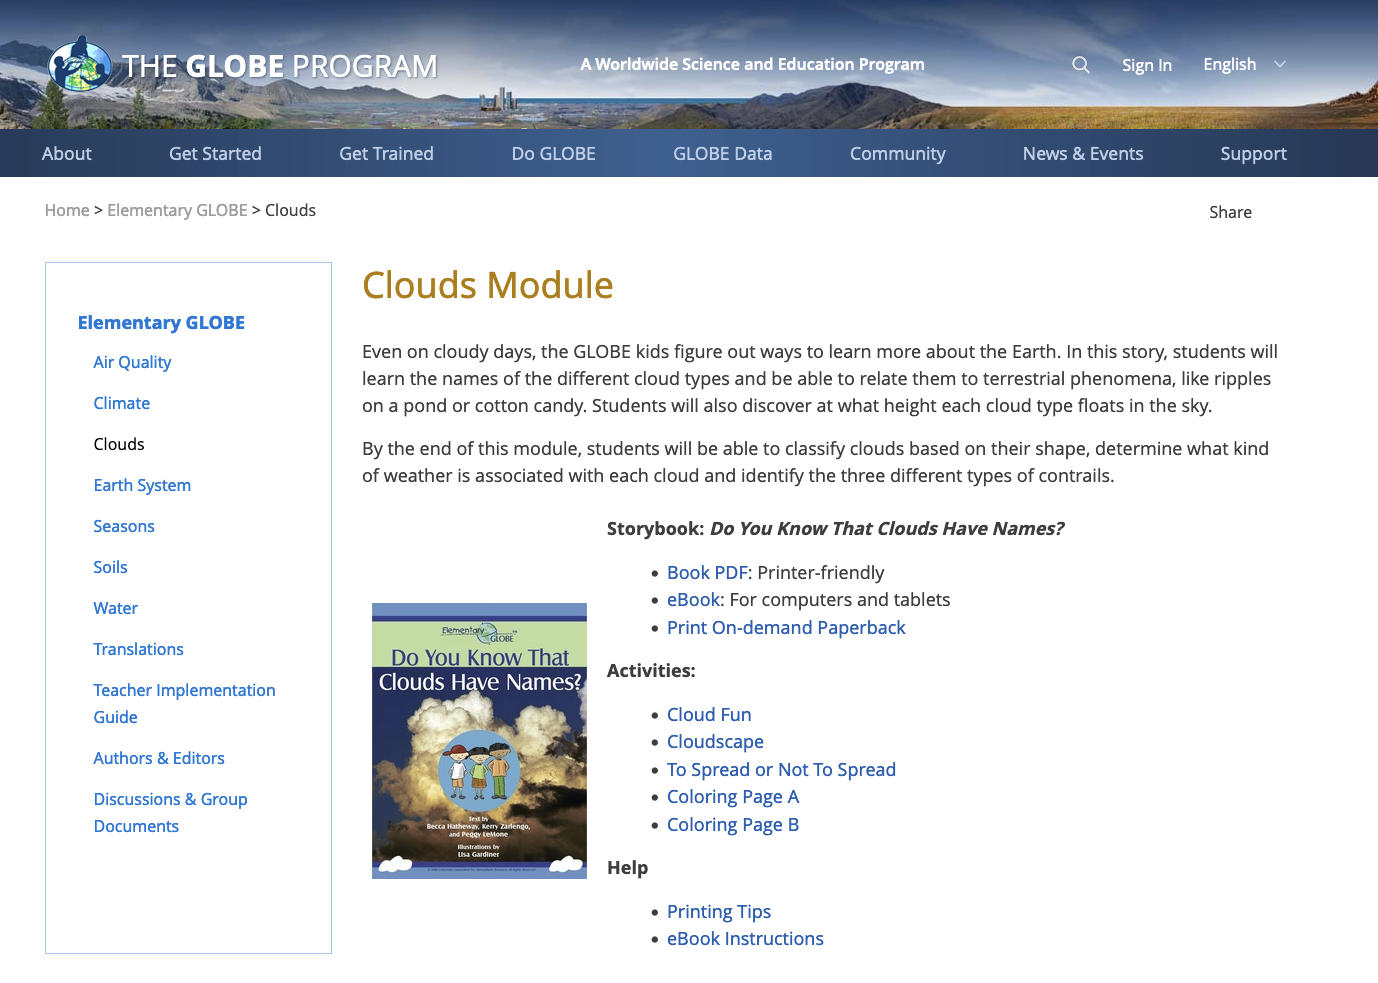Click the Share option
Screen dimensions: 1378x983
(x=1230, y=212)
